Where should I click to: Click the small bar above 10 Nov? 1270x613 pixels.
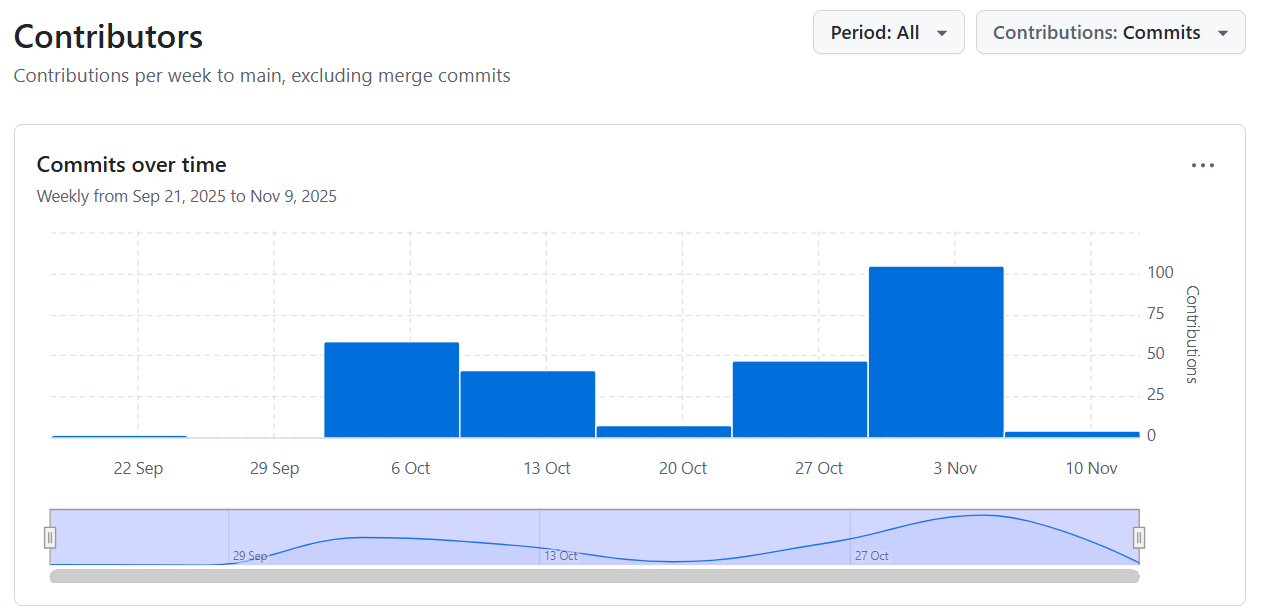[1071, 434]
